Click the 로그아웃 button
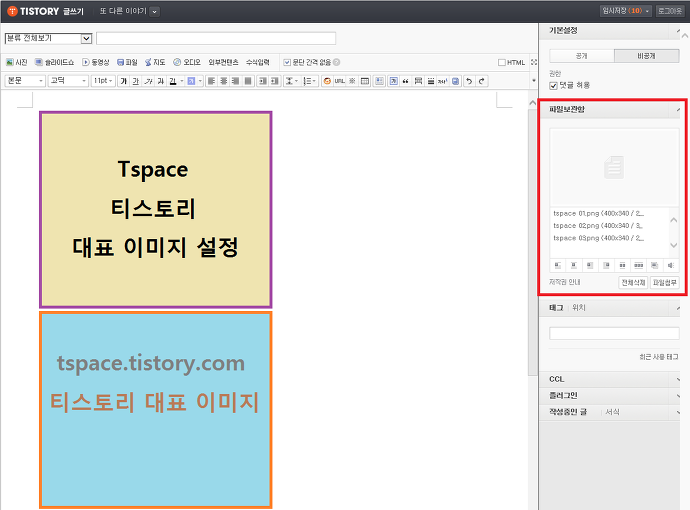 pyautogui.click(x=670, y=11)
